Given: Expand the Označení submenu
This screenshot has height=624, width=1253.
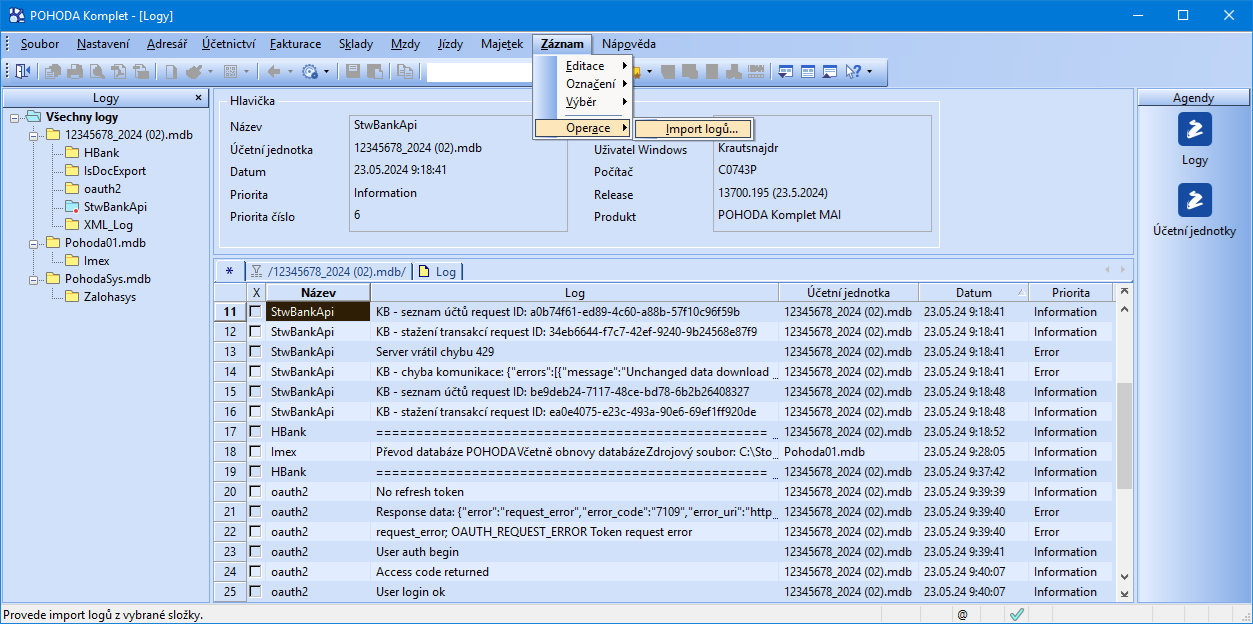Looking at the screenshot, I should pos(583,83).
